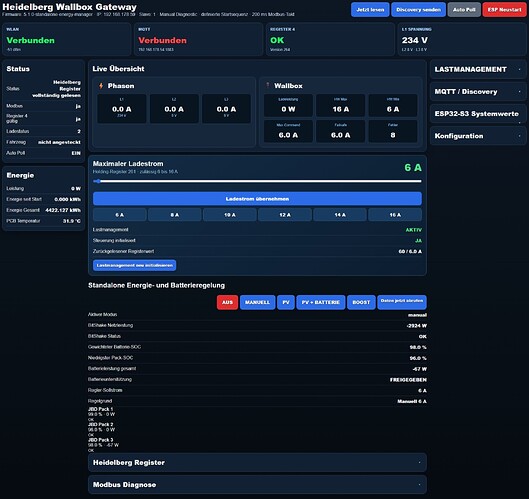Expand the Konfiguration panel
The height and width of the screenshot is (499, 529).
(478, 136)
